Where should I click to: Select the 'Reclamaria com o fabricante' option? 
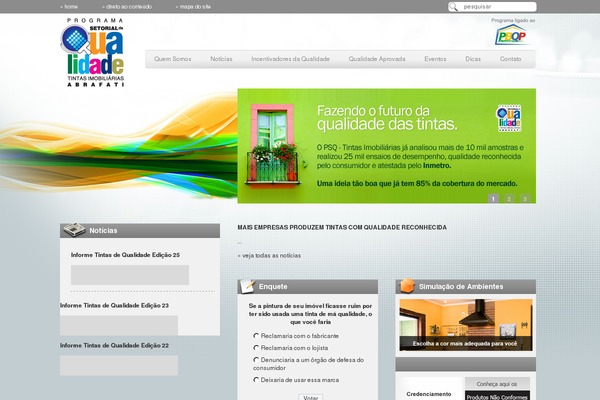(x=256, y=335)
